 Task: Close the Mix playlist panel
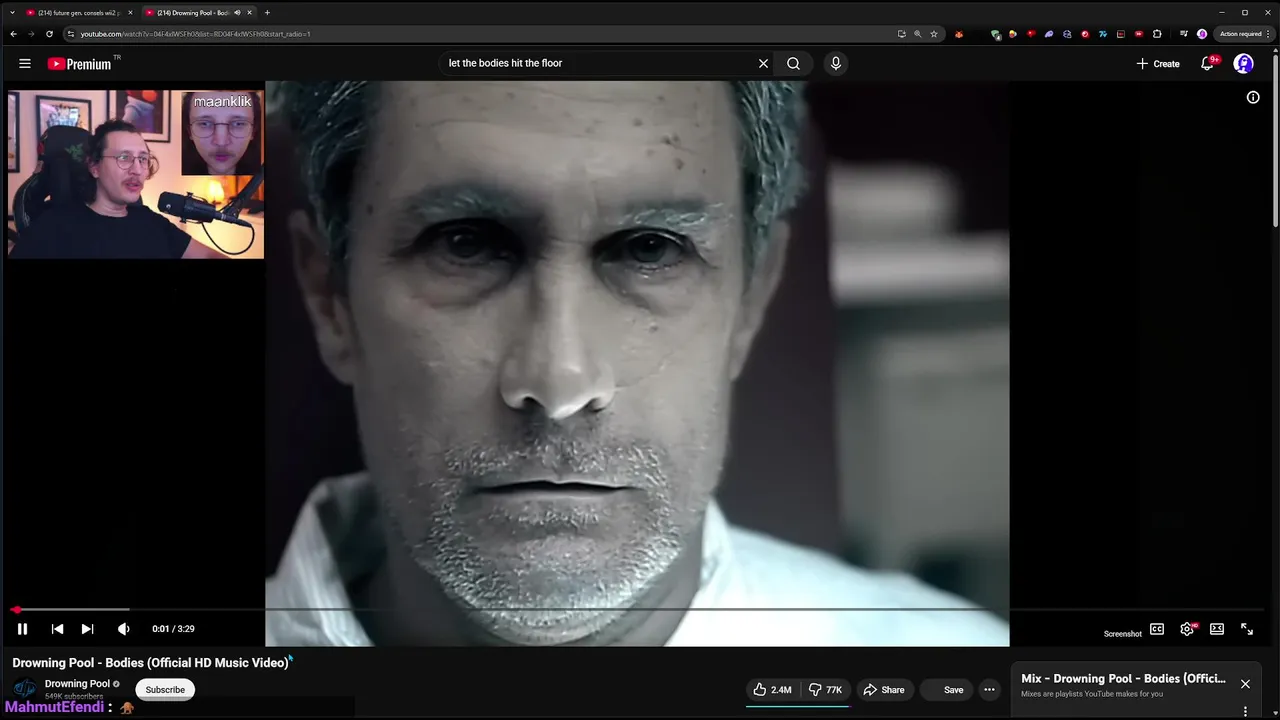pyautogui.click(x=1245, y=684)
